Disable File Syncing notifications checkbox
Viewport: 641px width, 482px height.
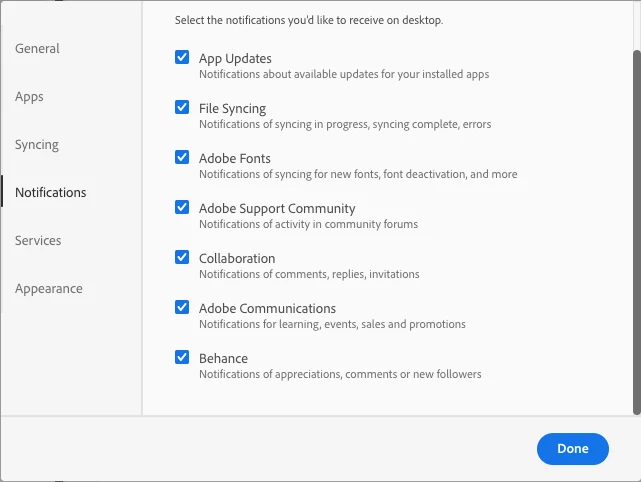tap(182, 107)
